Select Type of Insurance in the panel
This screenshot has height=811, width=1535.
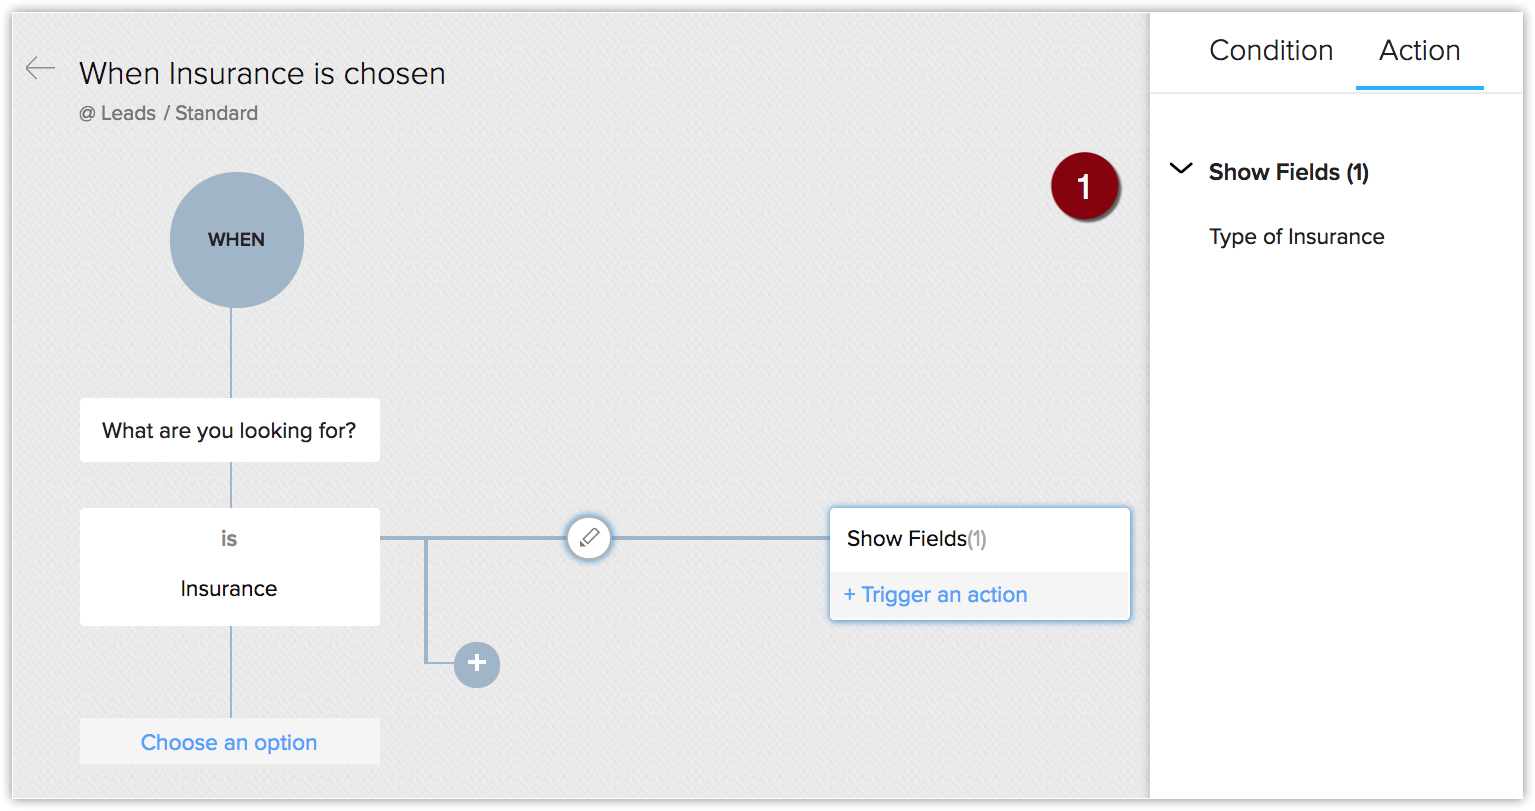pos(1296,237)
